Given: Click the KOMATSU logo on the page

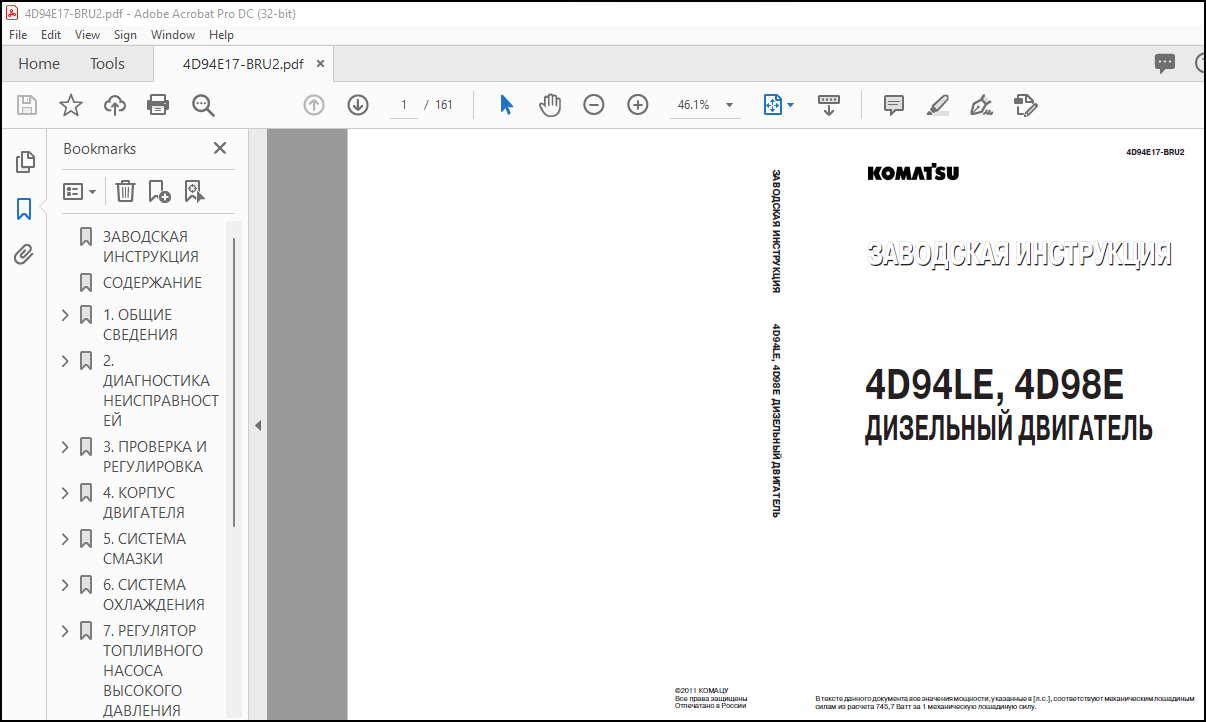Looking at the screenshot, I should point(913,172).
